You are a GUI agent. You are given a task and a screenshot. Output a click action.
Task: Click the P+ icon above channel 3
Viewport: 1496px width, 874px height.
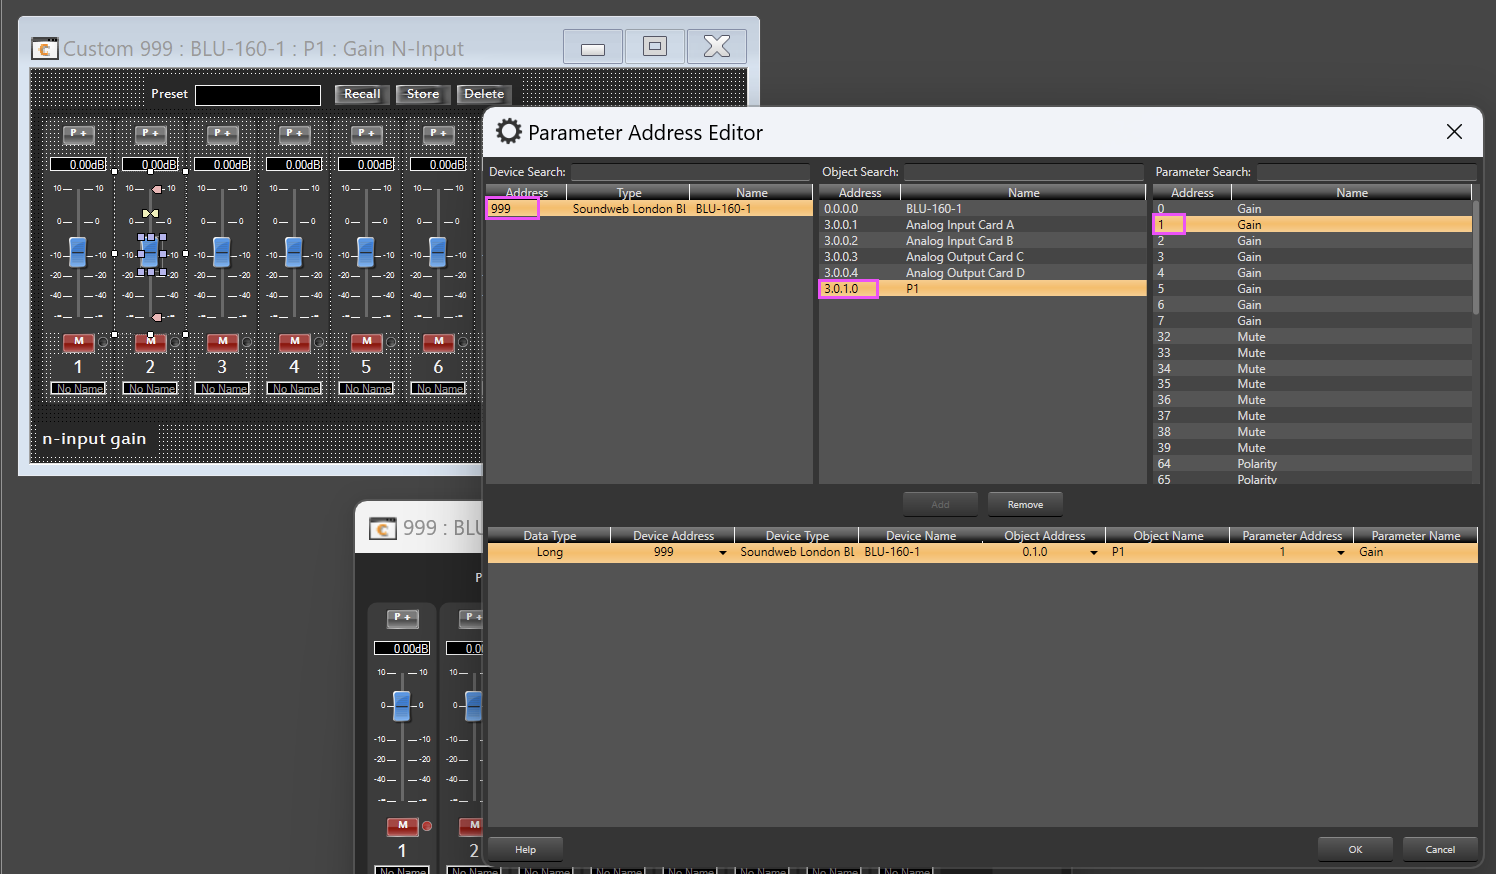pyautogui.click(x=222, y=133)
